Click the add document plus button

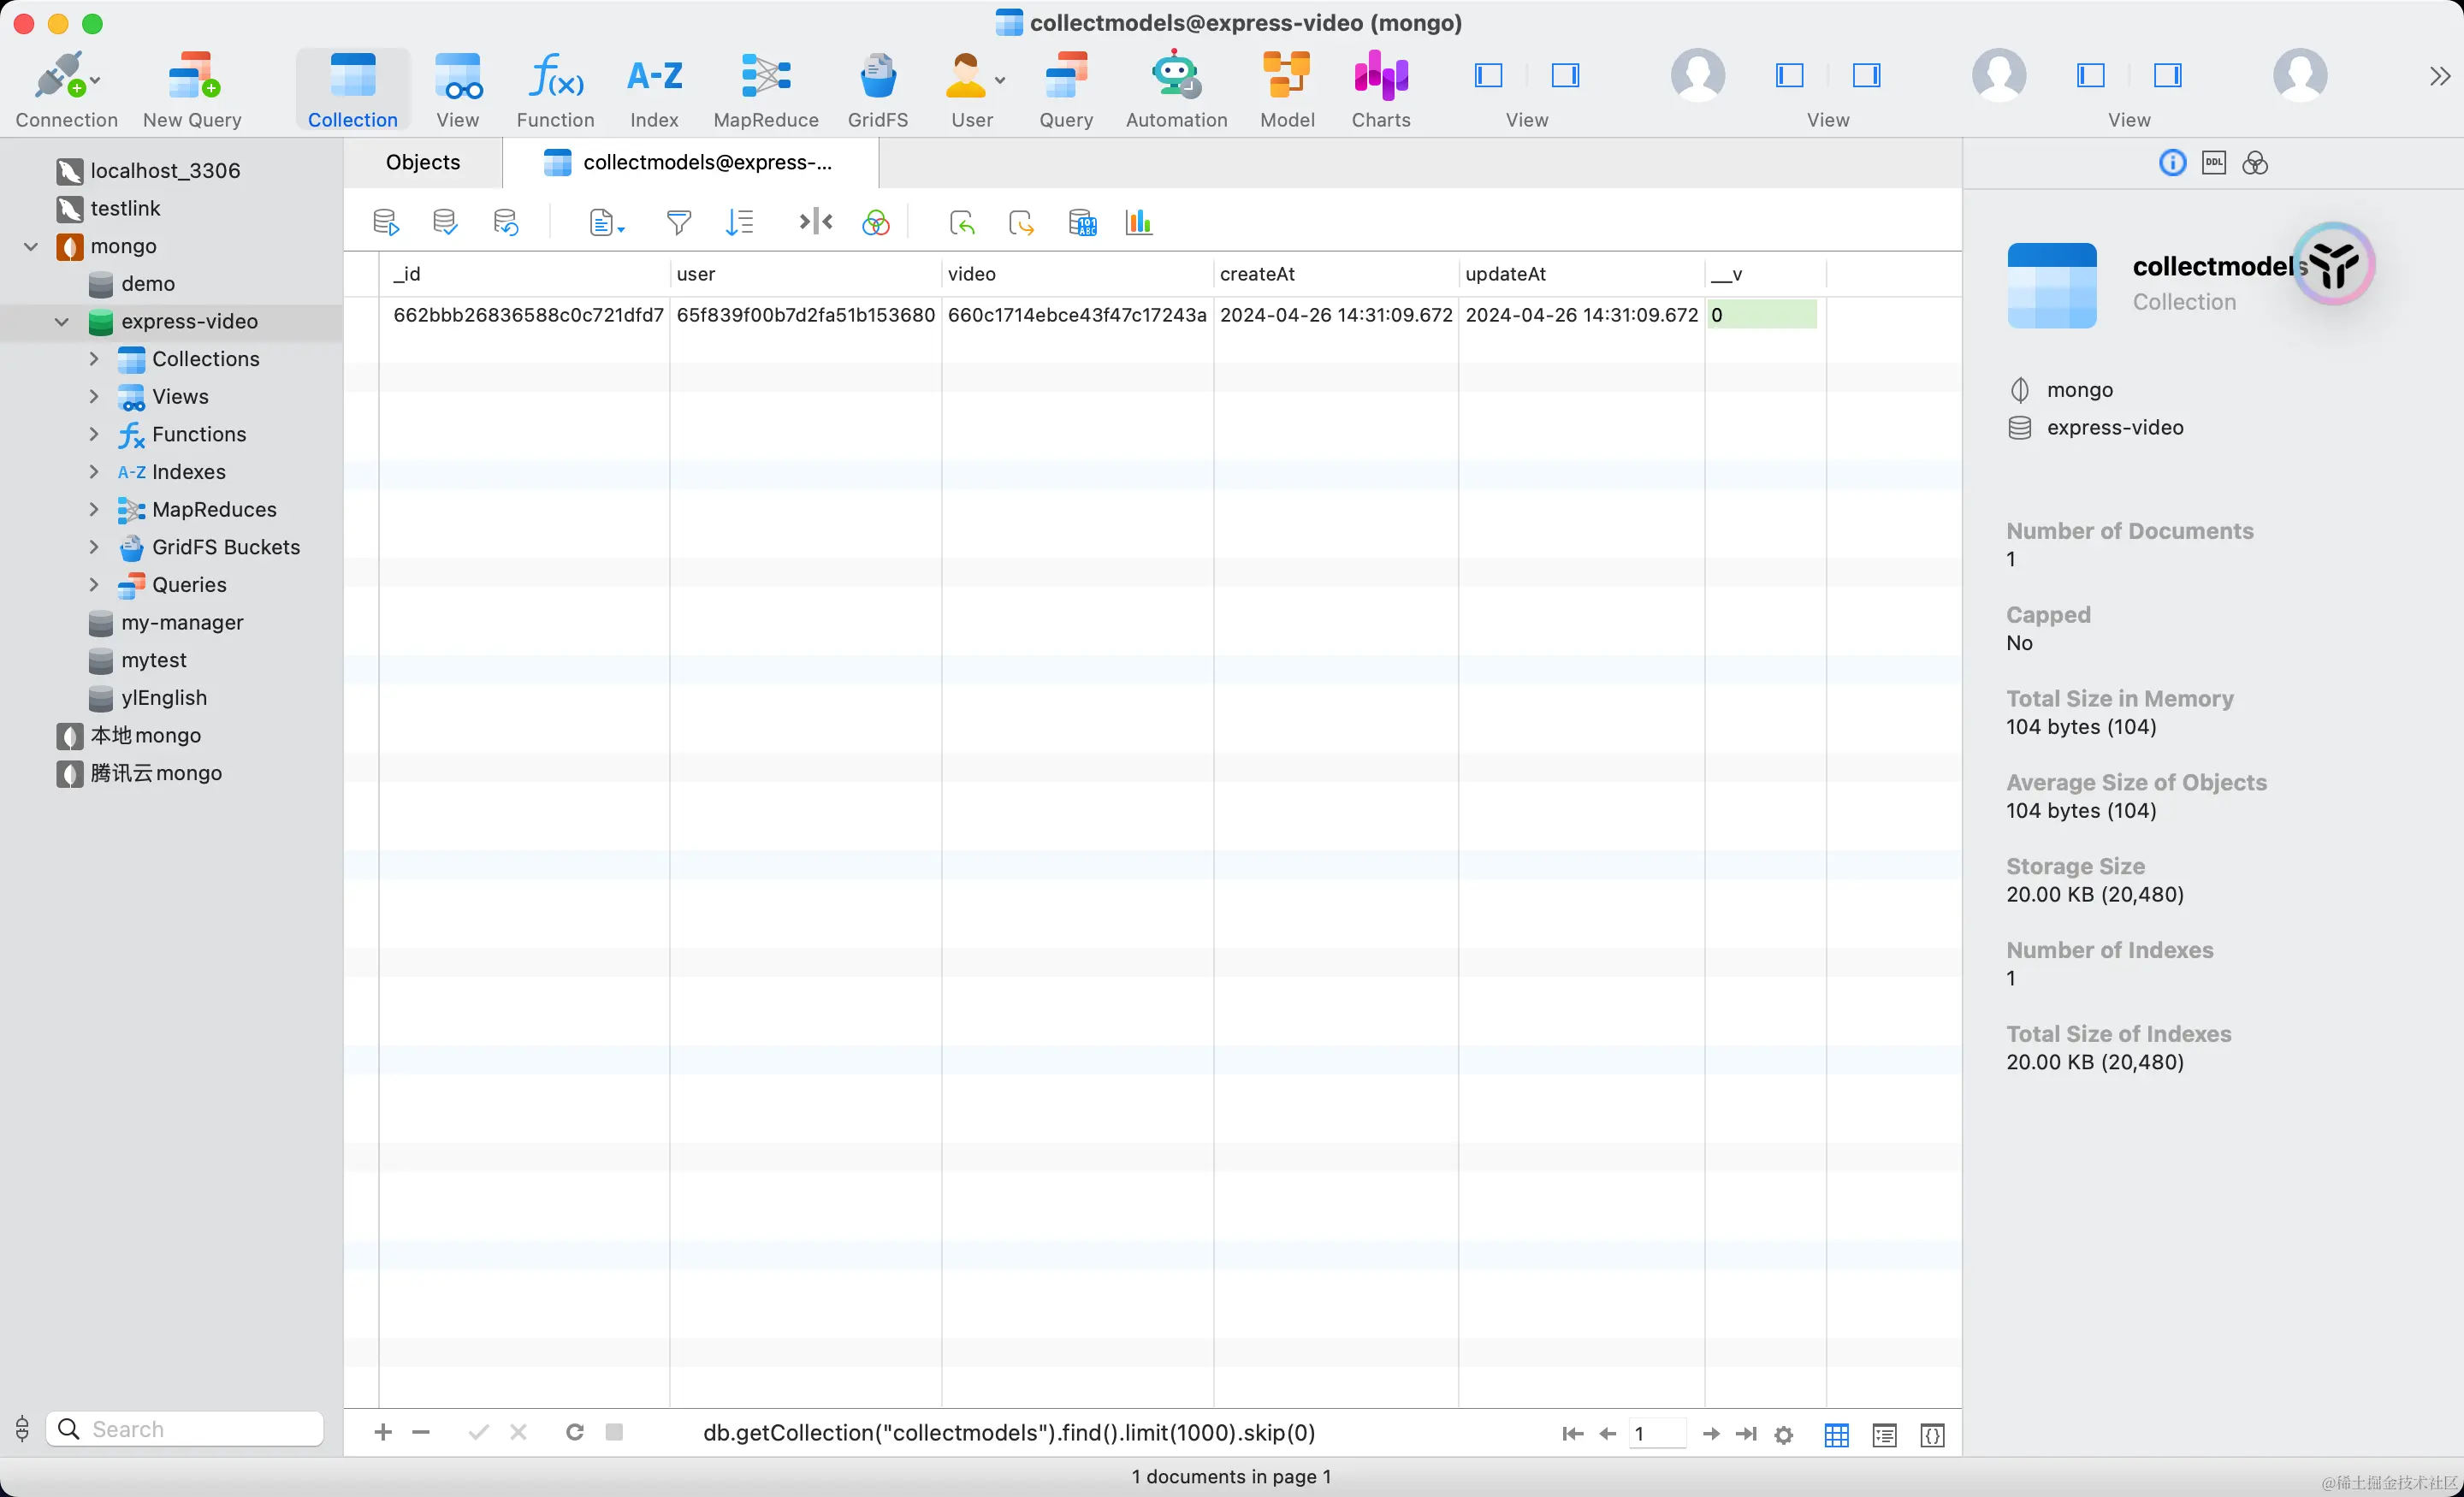(x=382, y=1432)
